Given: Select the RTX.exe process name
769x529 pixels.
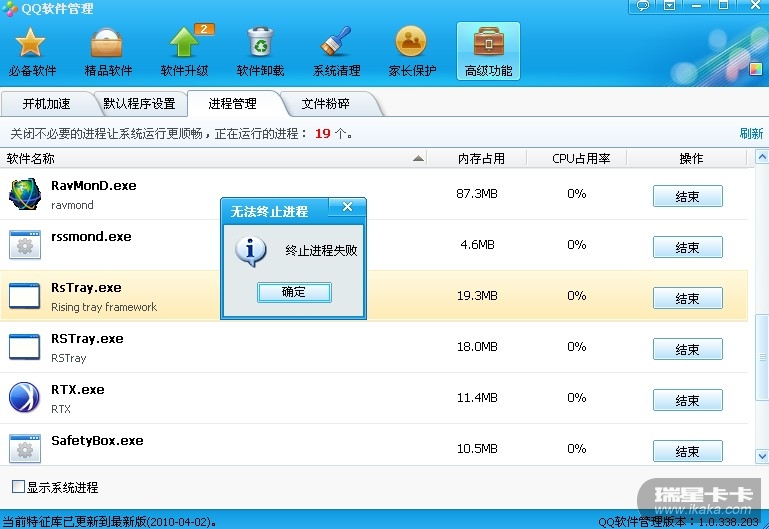Looking at the screenshot, I should tap(77, 389).
